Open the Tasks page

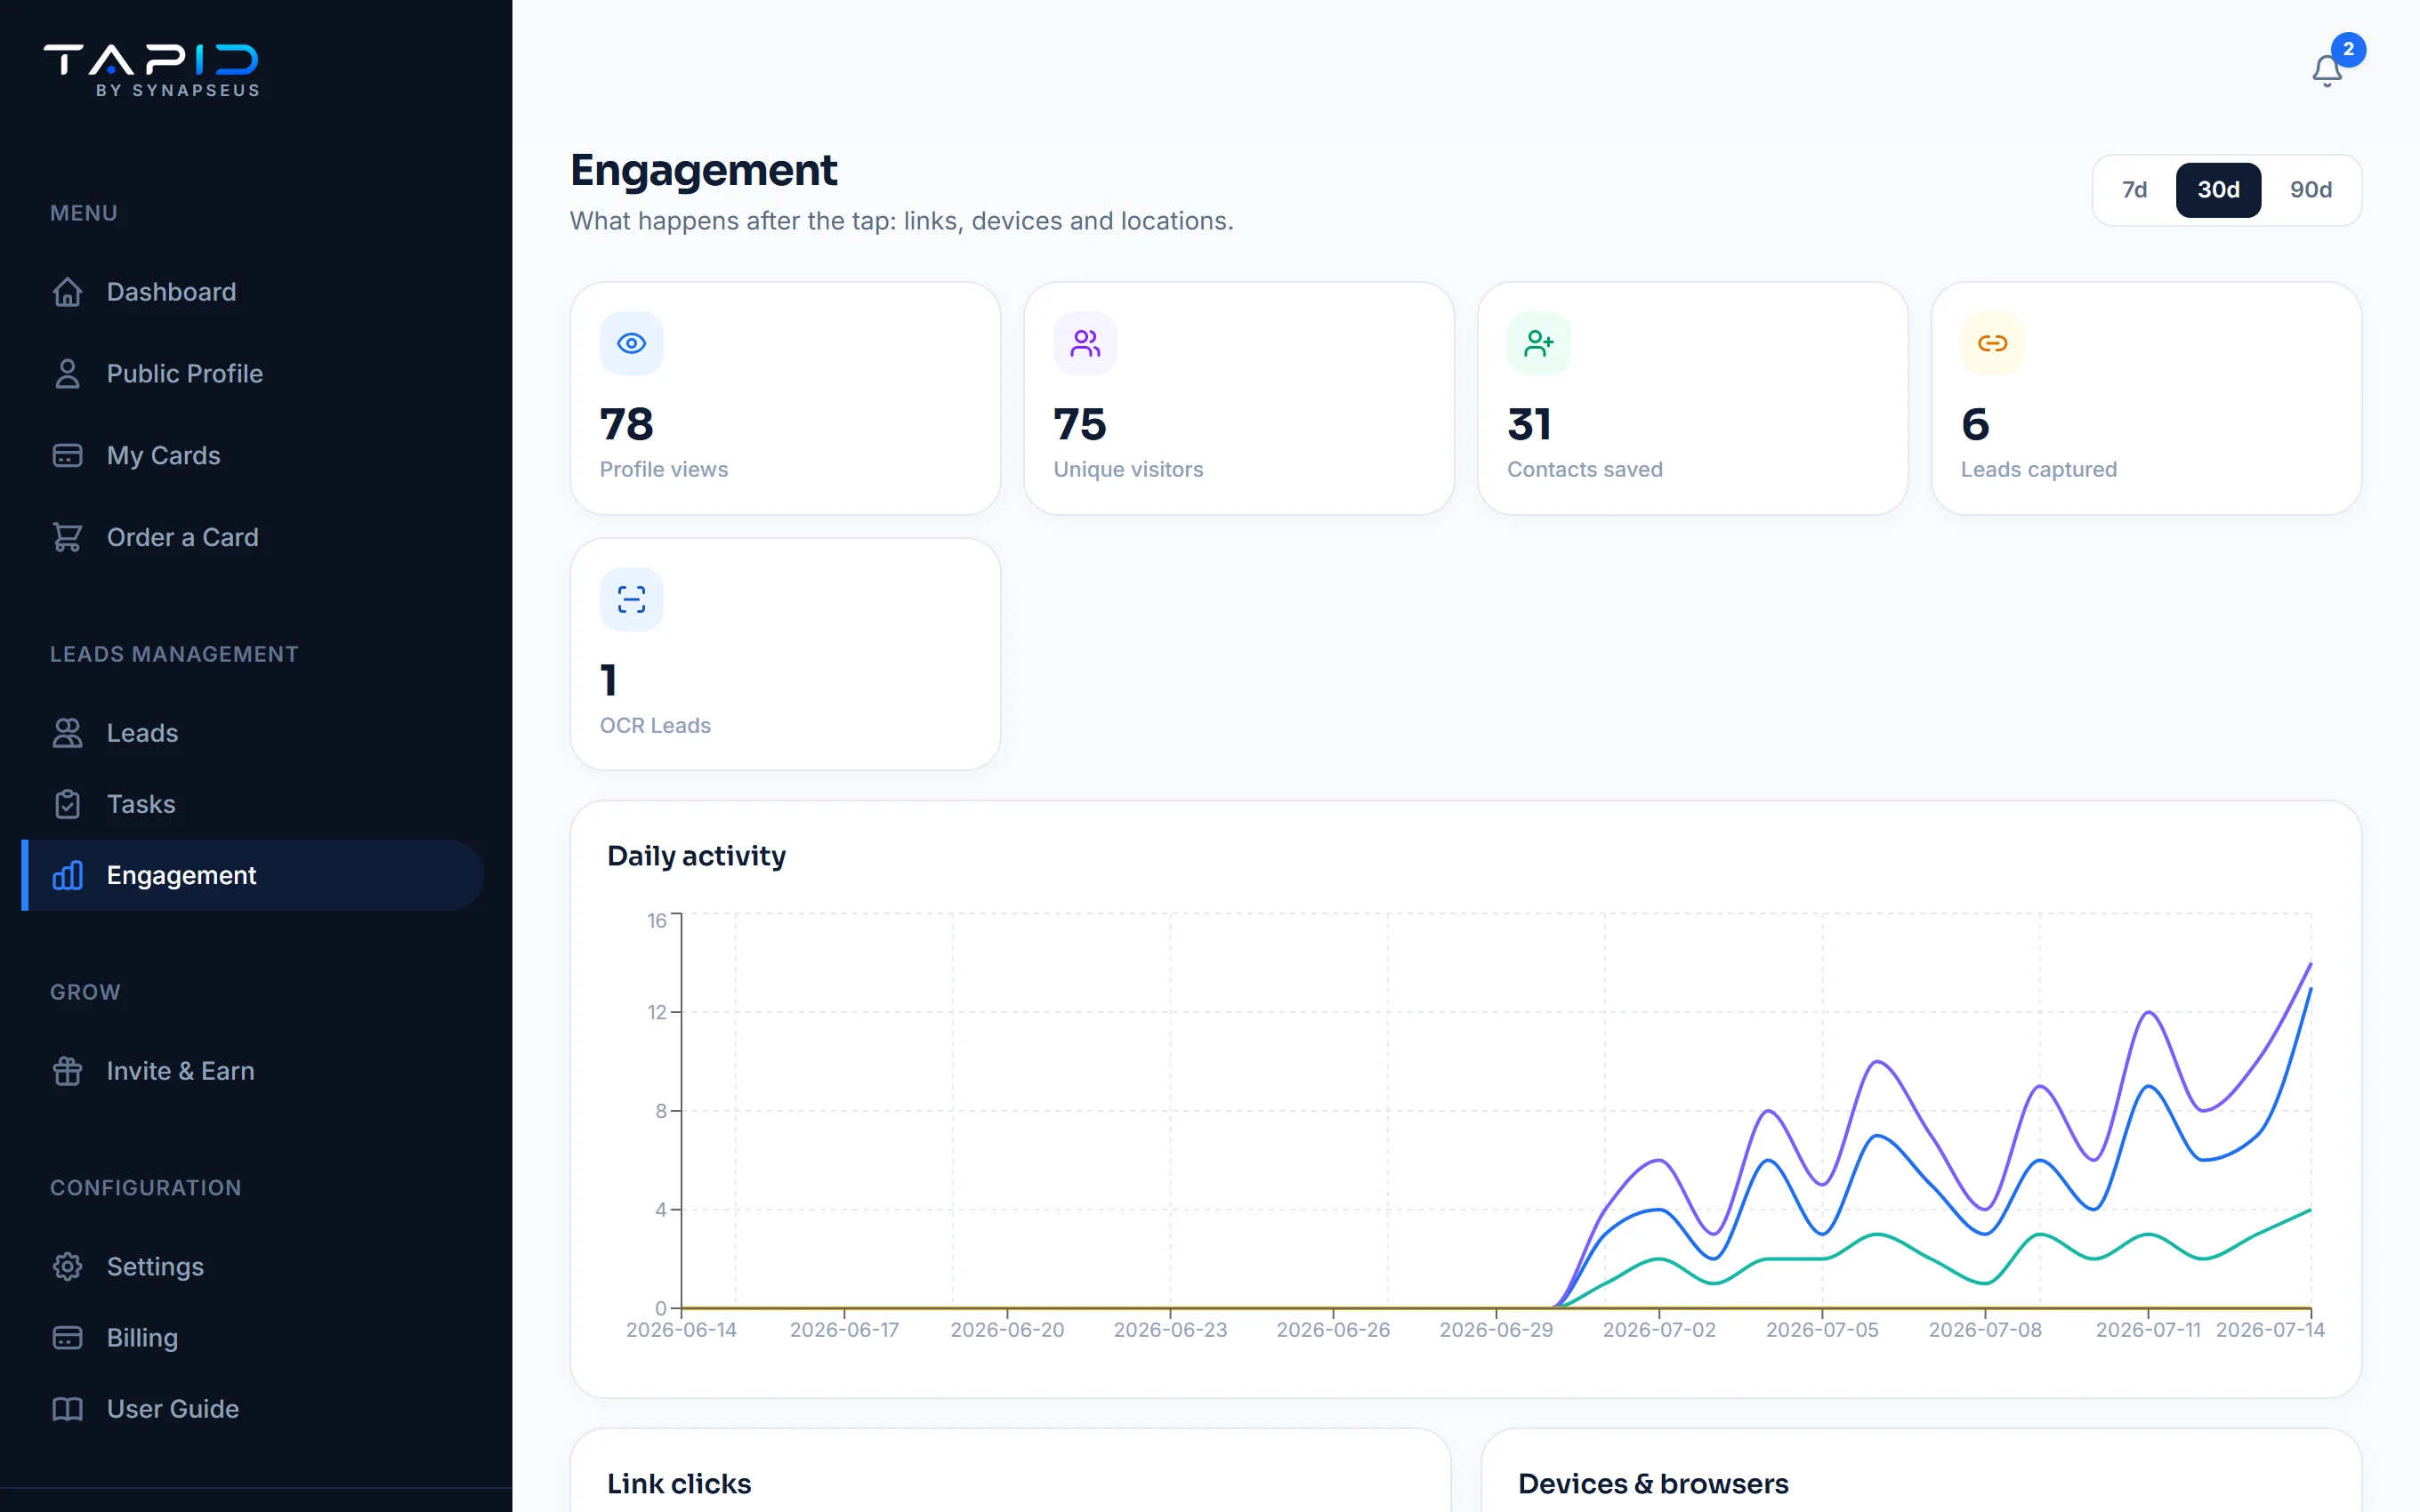coord(252,804)
